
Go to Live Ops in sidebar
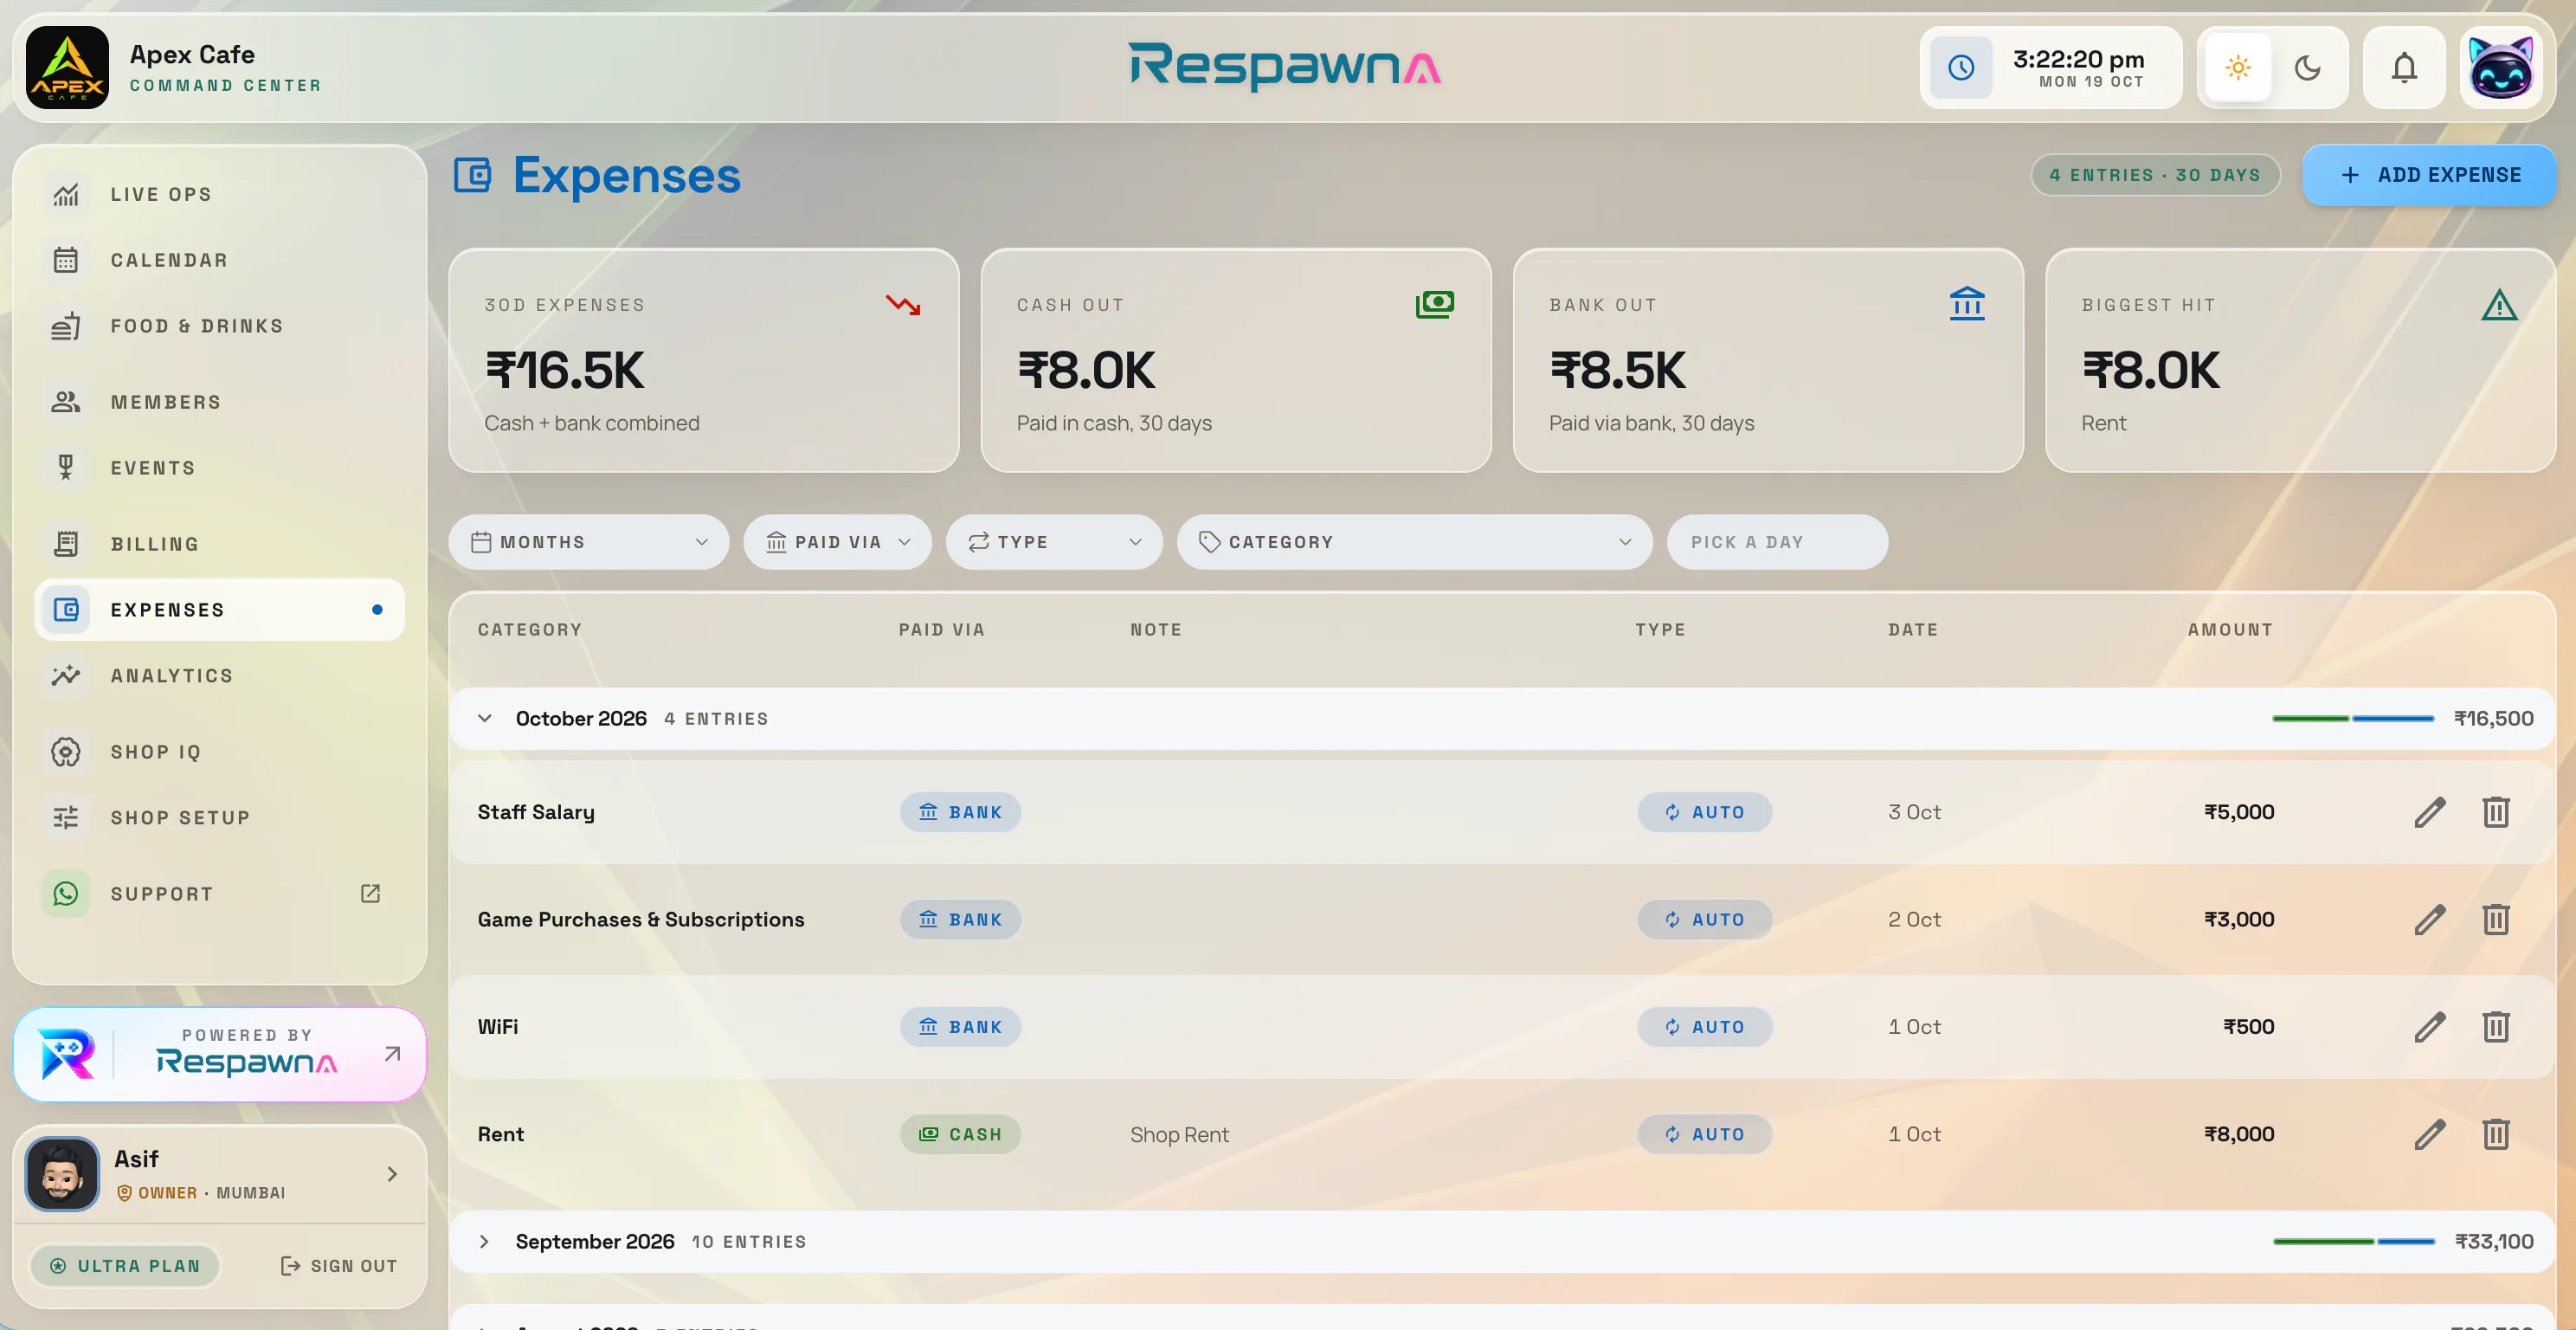(x=220, y=194)
